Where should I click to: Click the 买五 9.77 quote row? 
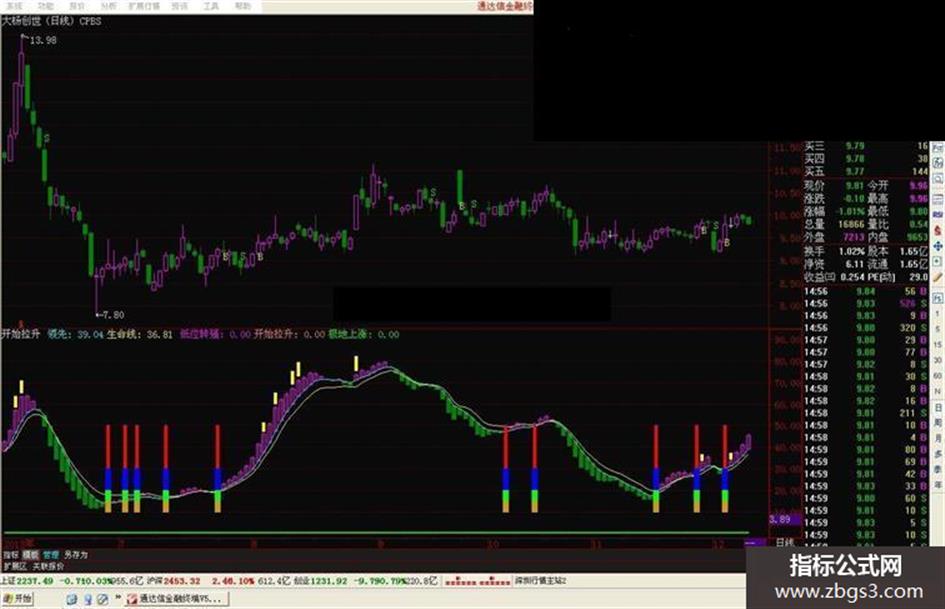click(x=866, y=171)
